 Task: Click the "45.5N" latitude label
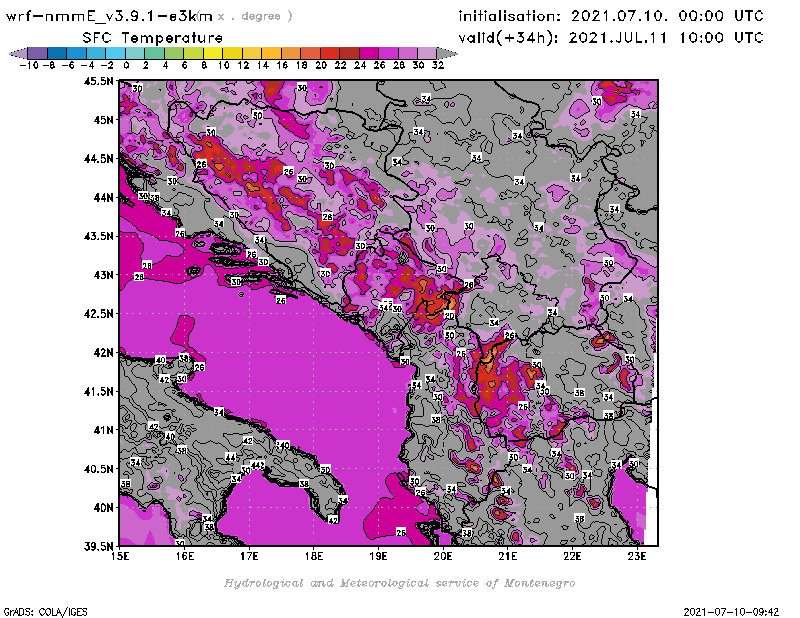(x=98, y=81)
